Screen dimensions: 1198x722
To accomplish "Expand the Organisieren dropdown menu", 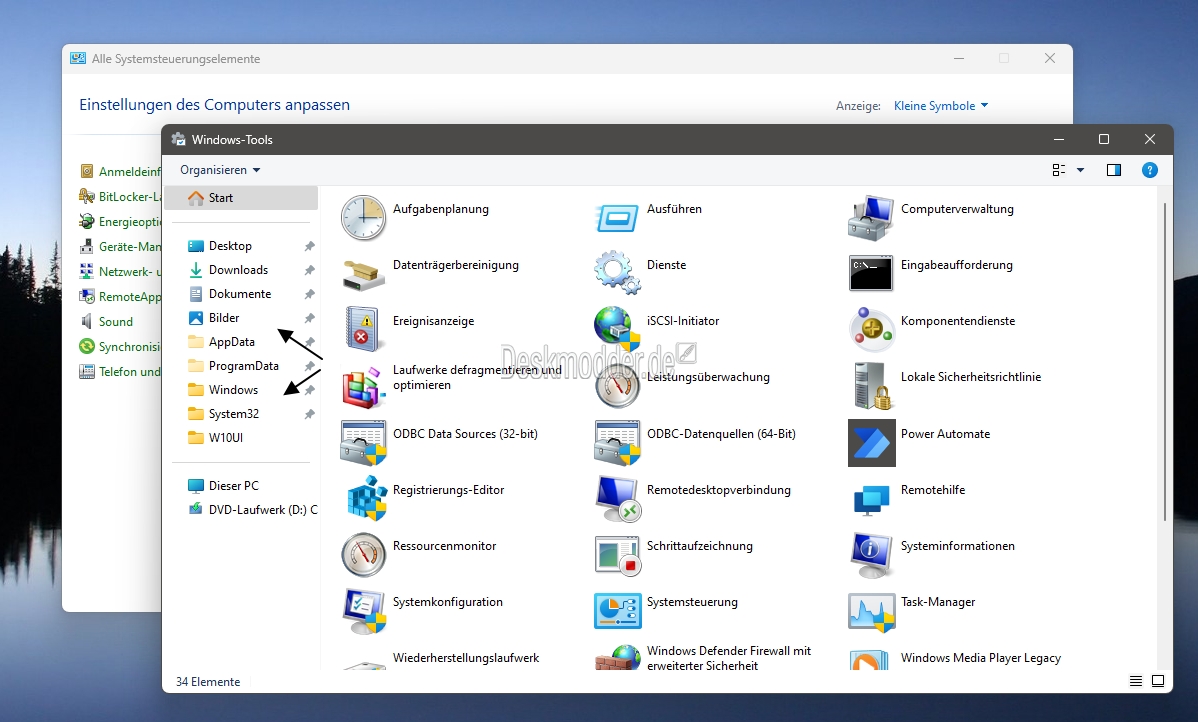I will [220, 170].
